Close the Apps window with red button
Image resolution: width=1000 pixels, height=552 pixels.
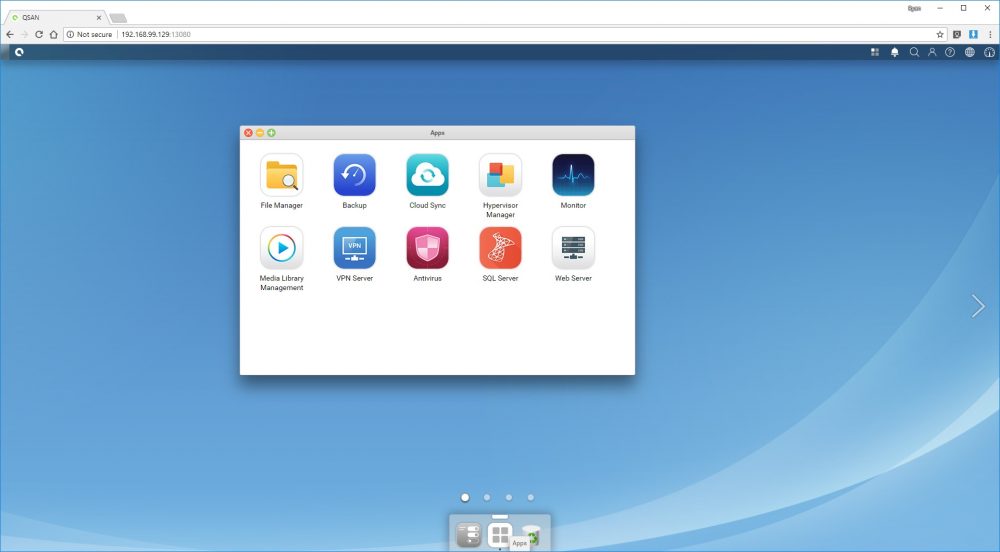(248, 133)
